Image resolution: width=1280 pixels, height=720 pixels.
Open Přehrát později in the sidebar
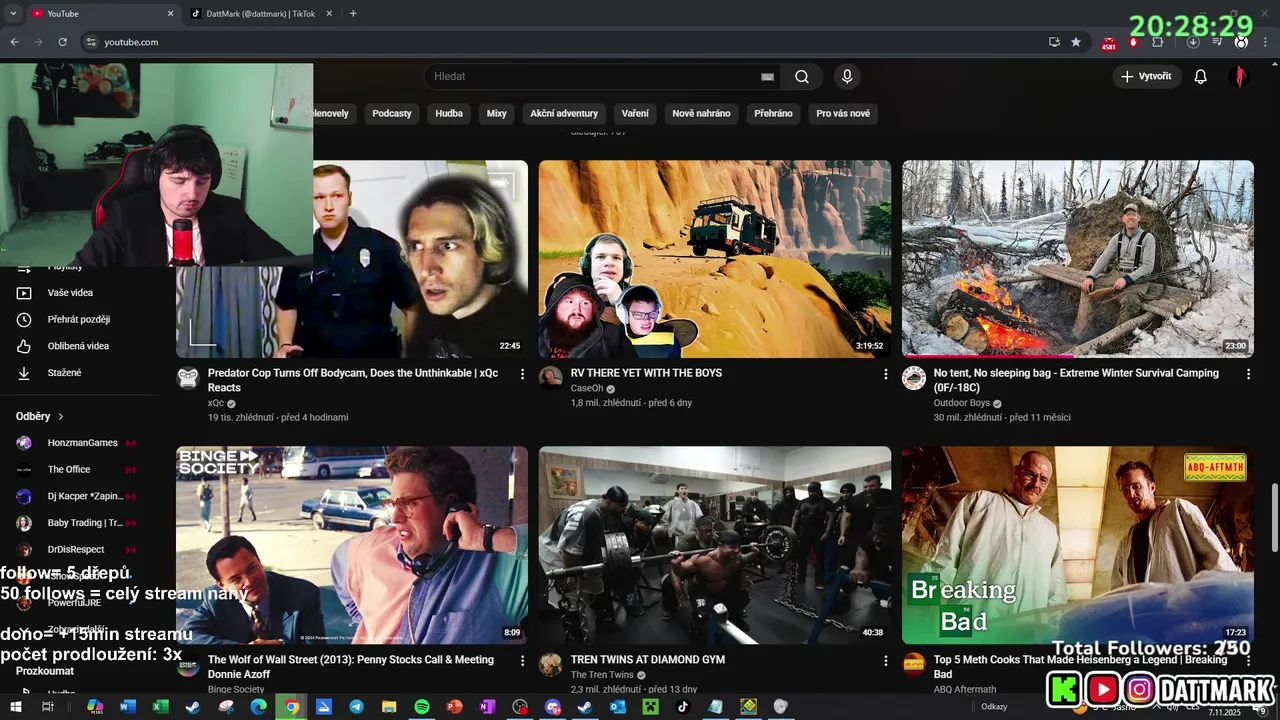[x=78, y=319]
